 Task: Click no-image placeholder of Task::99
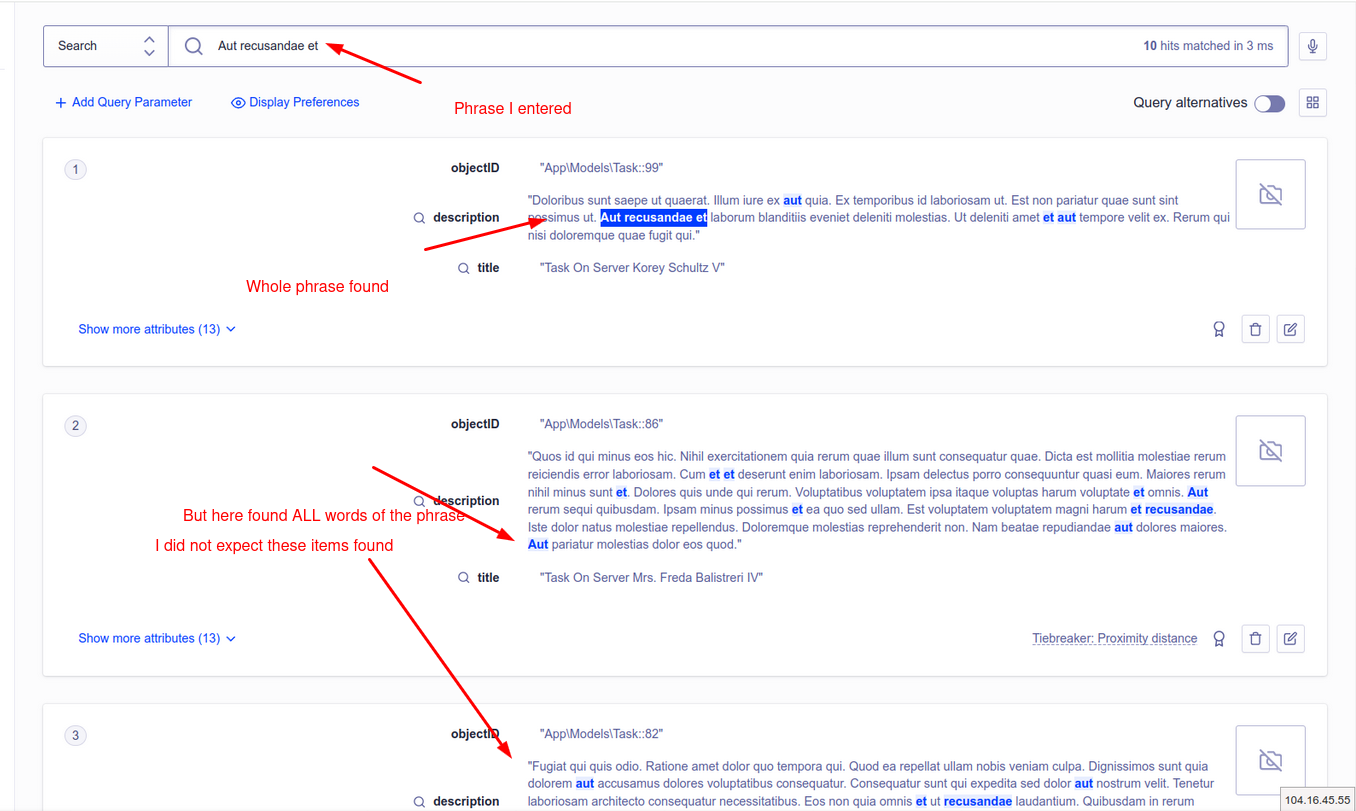coord(1270,194)
